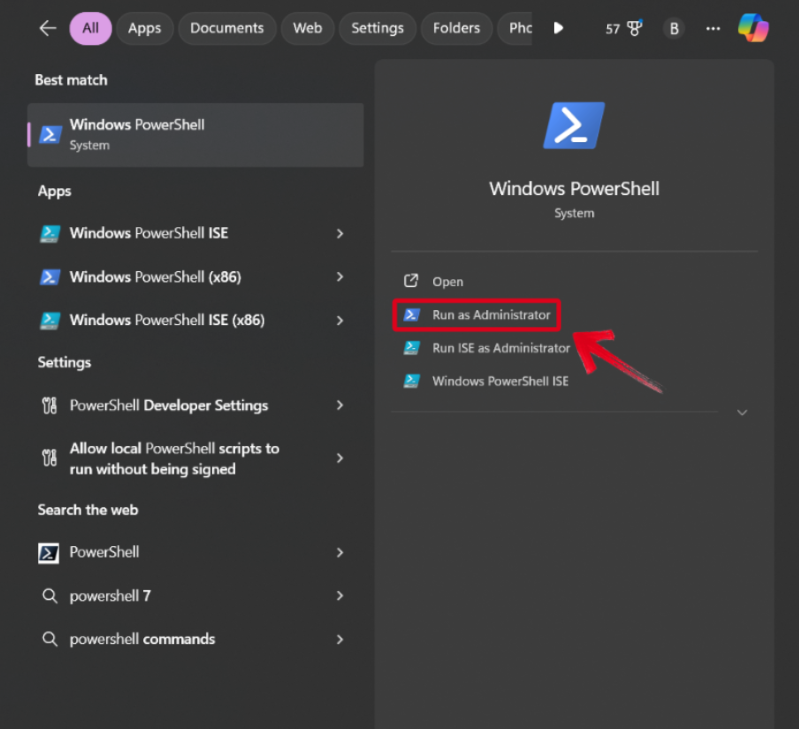Click the back arrow in search header
This screenshot has height=729, width=799.
click(47, 28)
